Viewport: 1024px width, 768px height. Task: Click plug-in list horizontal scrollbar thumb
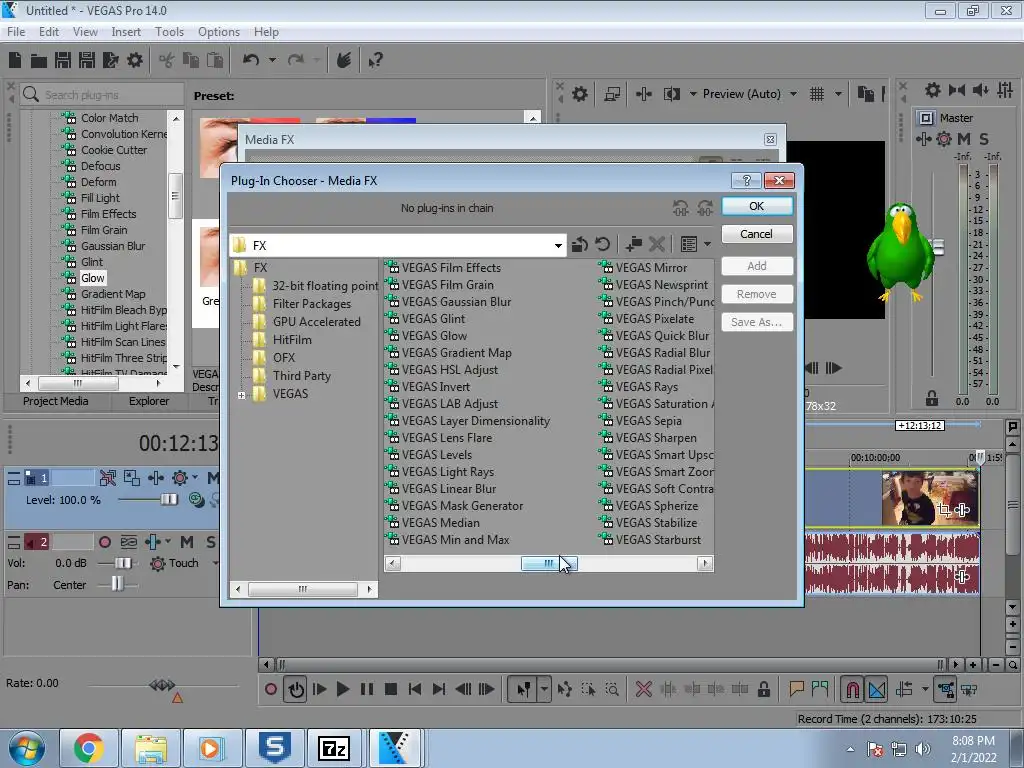549,564
